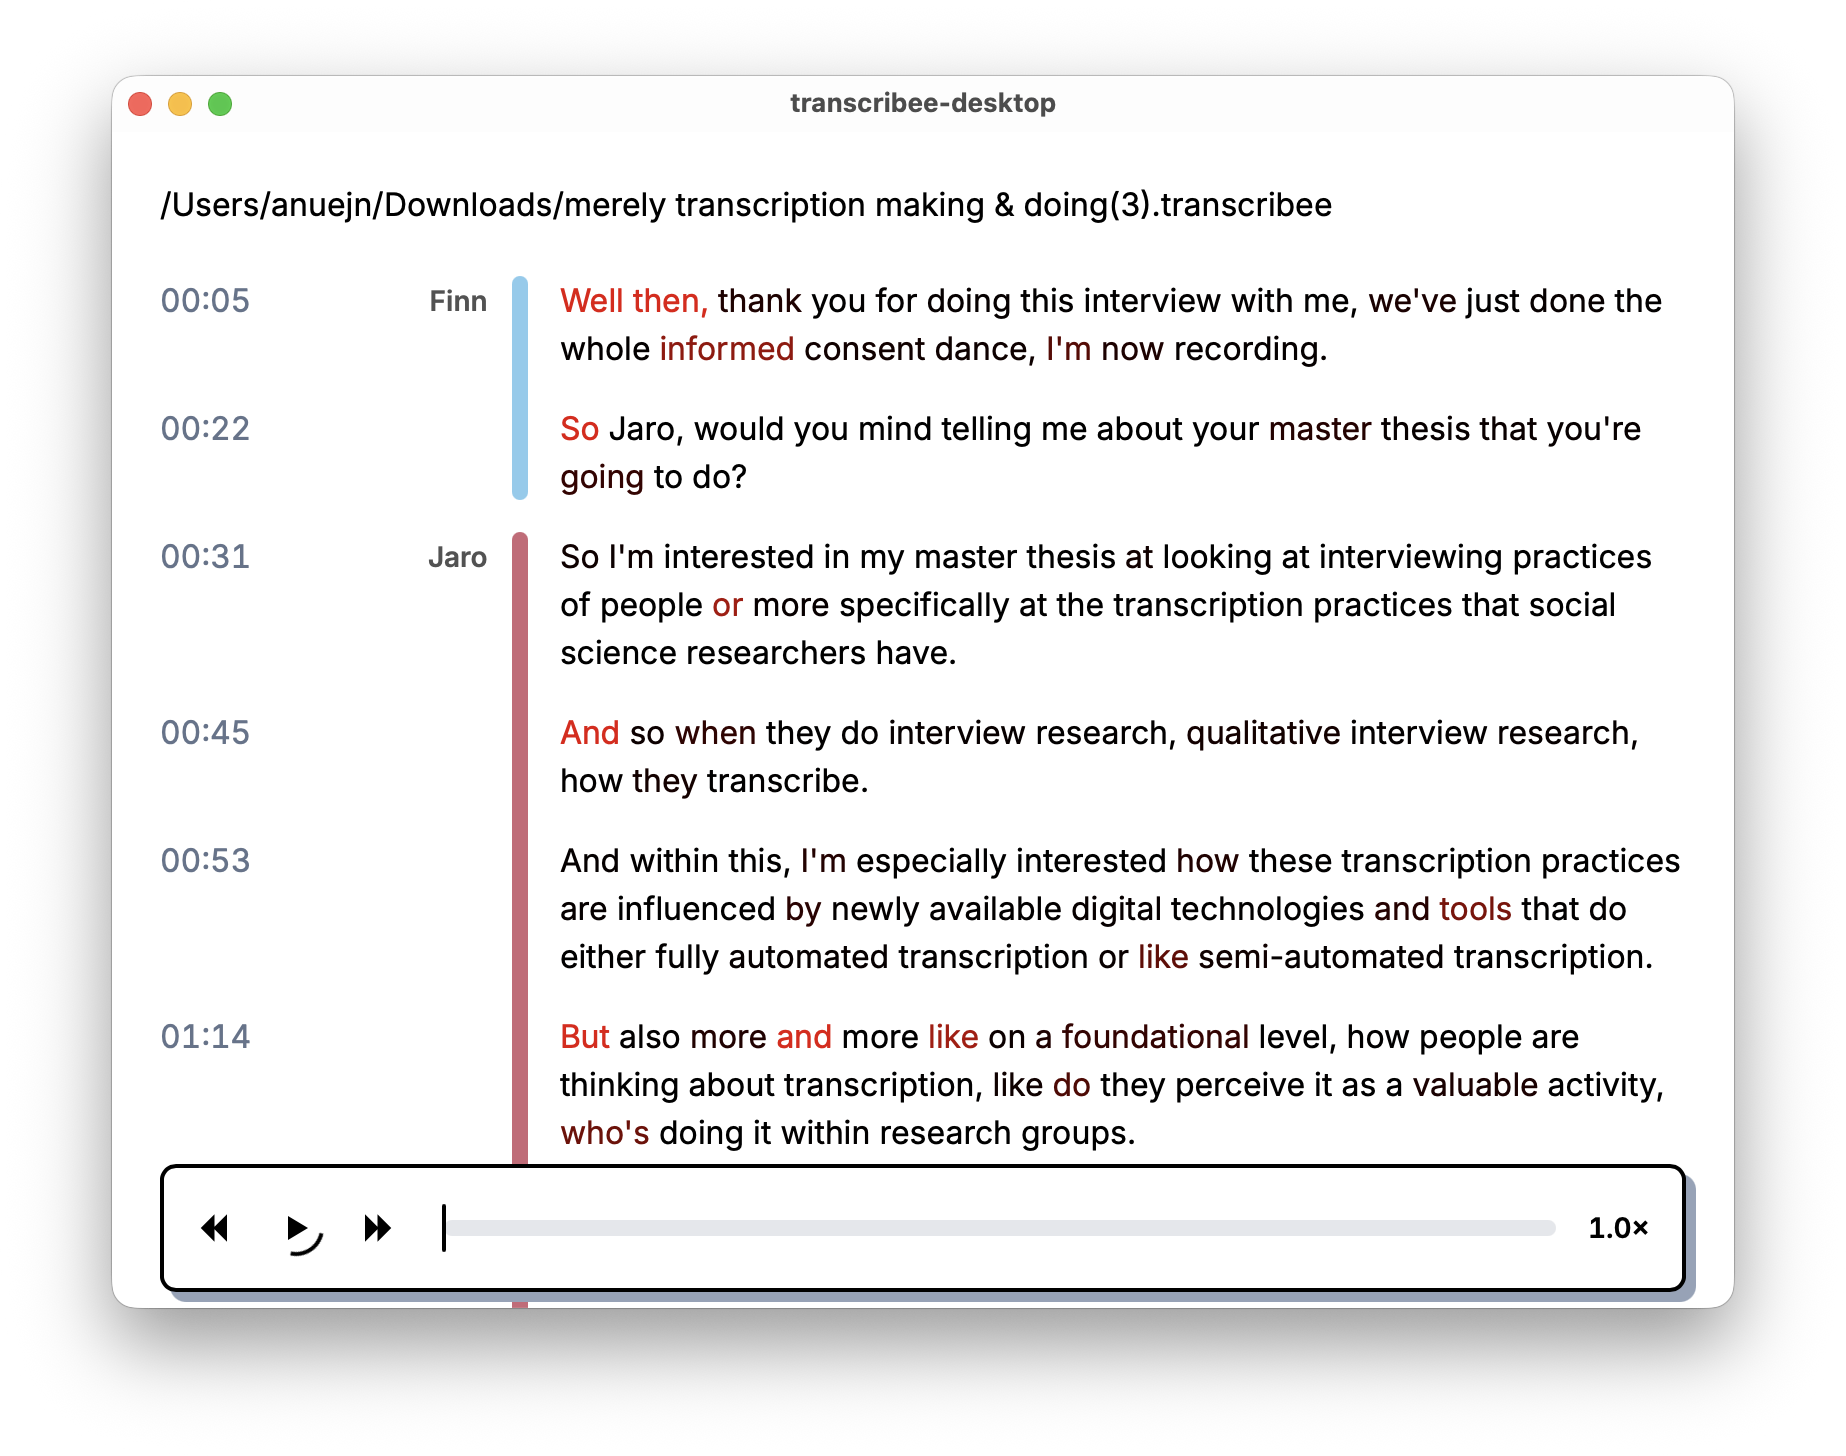Skip ahead with the fast-forward icon
This screenshot has width=1846, height=1456.
(377, 1228)
